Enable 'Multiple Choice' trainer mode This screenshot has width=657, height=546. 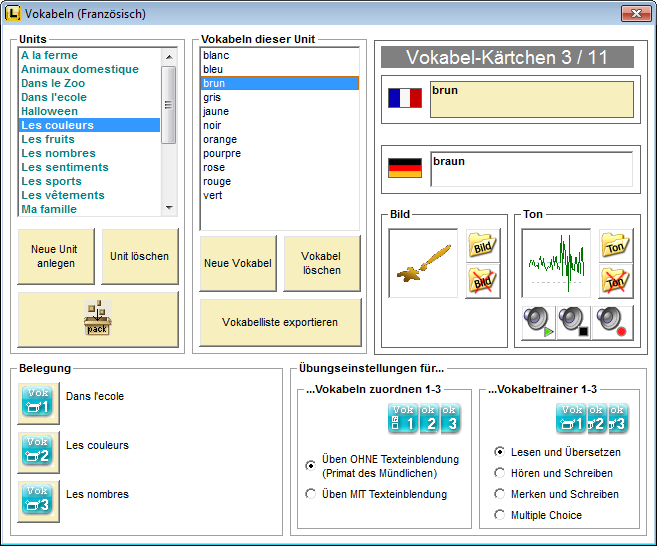tap(500, 515)
